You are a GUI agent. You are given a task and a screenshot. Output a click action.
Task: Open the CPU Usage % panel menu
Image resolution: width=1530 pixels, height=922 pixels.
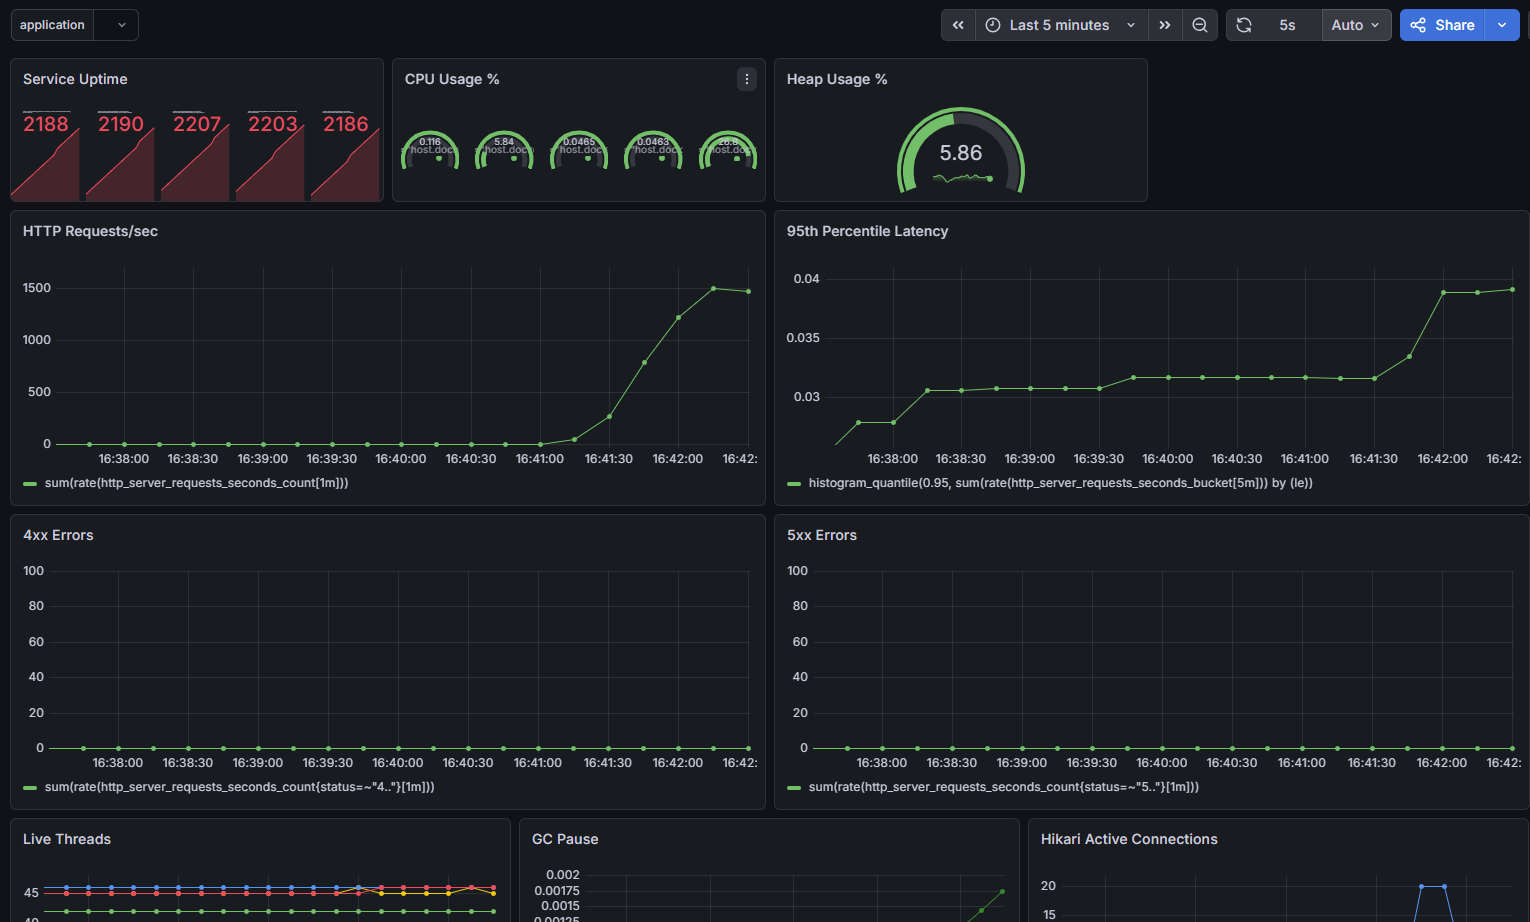[x=747, y=79]
